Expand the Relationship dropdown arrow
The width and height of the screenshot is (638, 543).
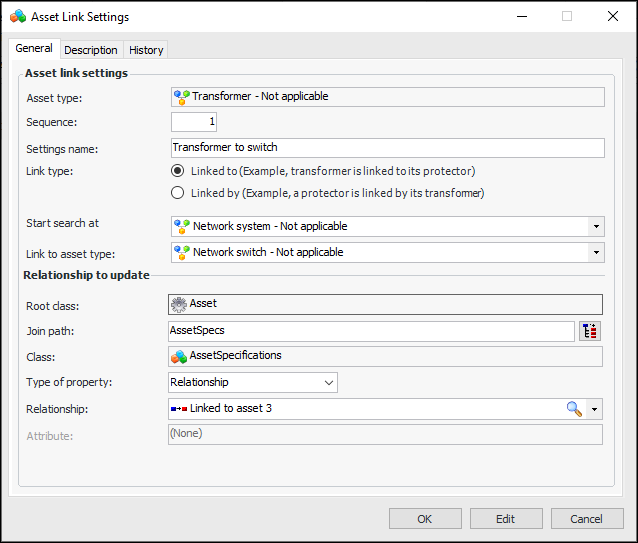pos(596,408)
